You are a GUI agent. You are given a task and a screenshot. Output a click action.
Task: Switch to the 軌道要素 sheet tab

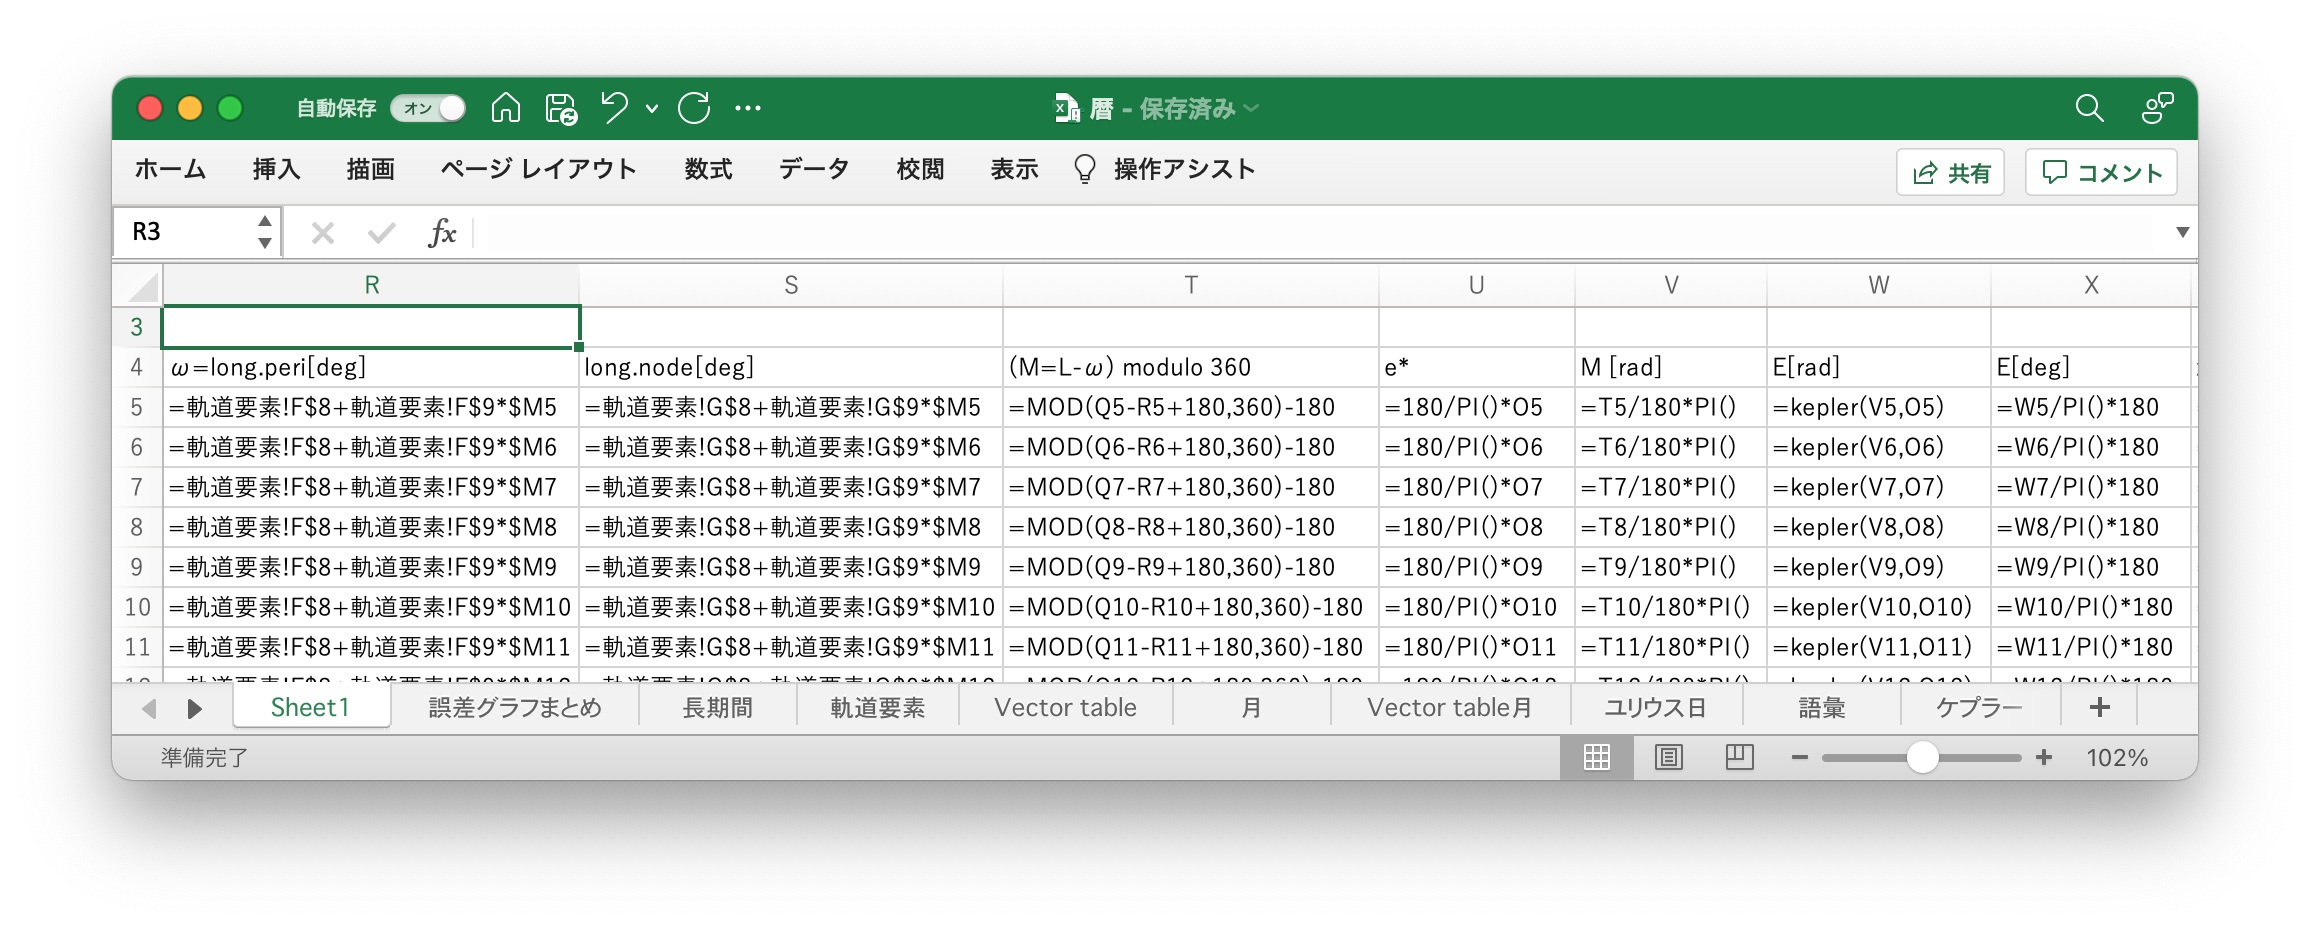pyautogui.click(x=878, y=708)
